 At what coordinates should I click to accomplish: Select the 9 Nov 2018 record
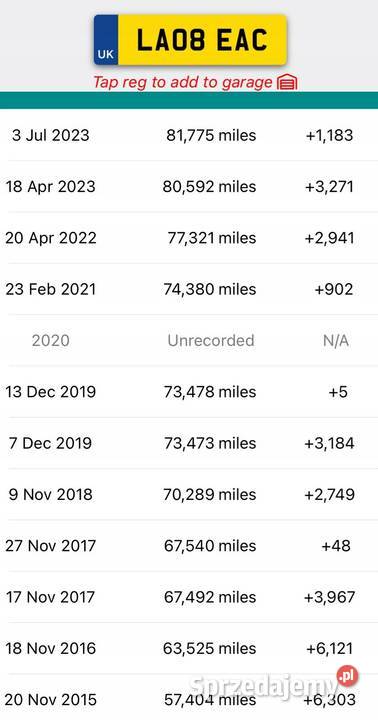[189, 495]
